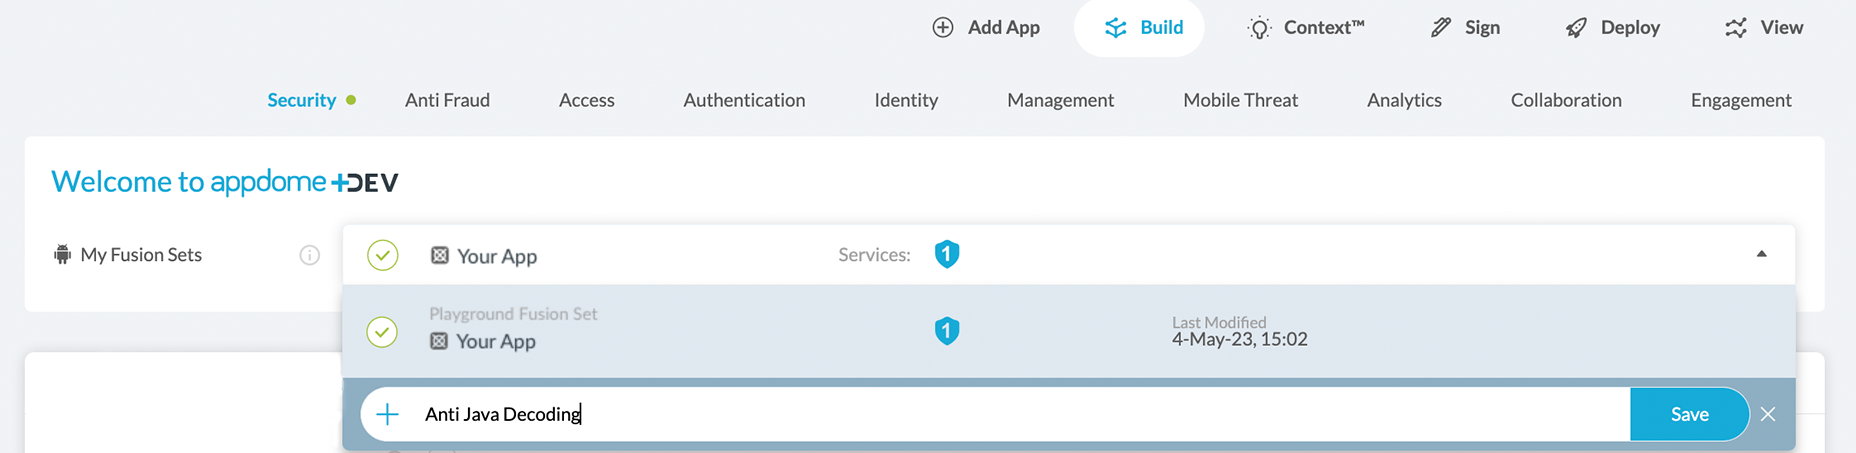Cancel new fusion set with X button
1856x453 pixels.
click(x=1768, y=414)
